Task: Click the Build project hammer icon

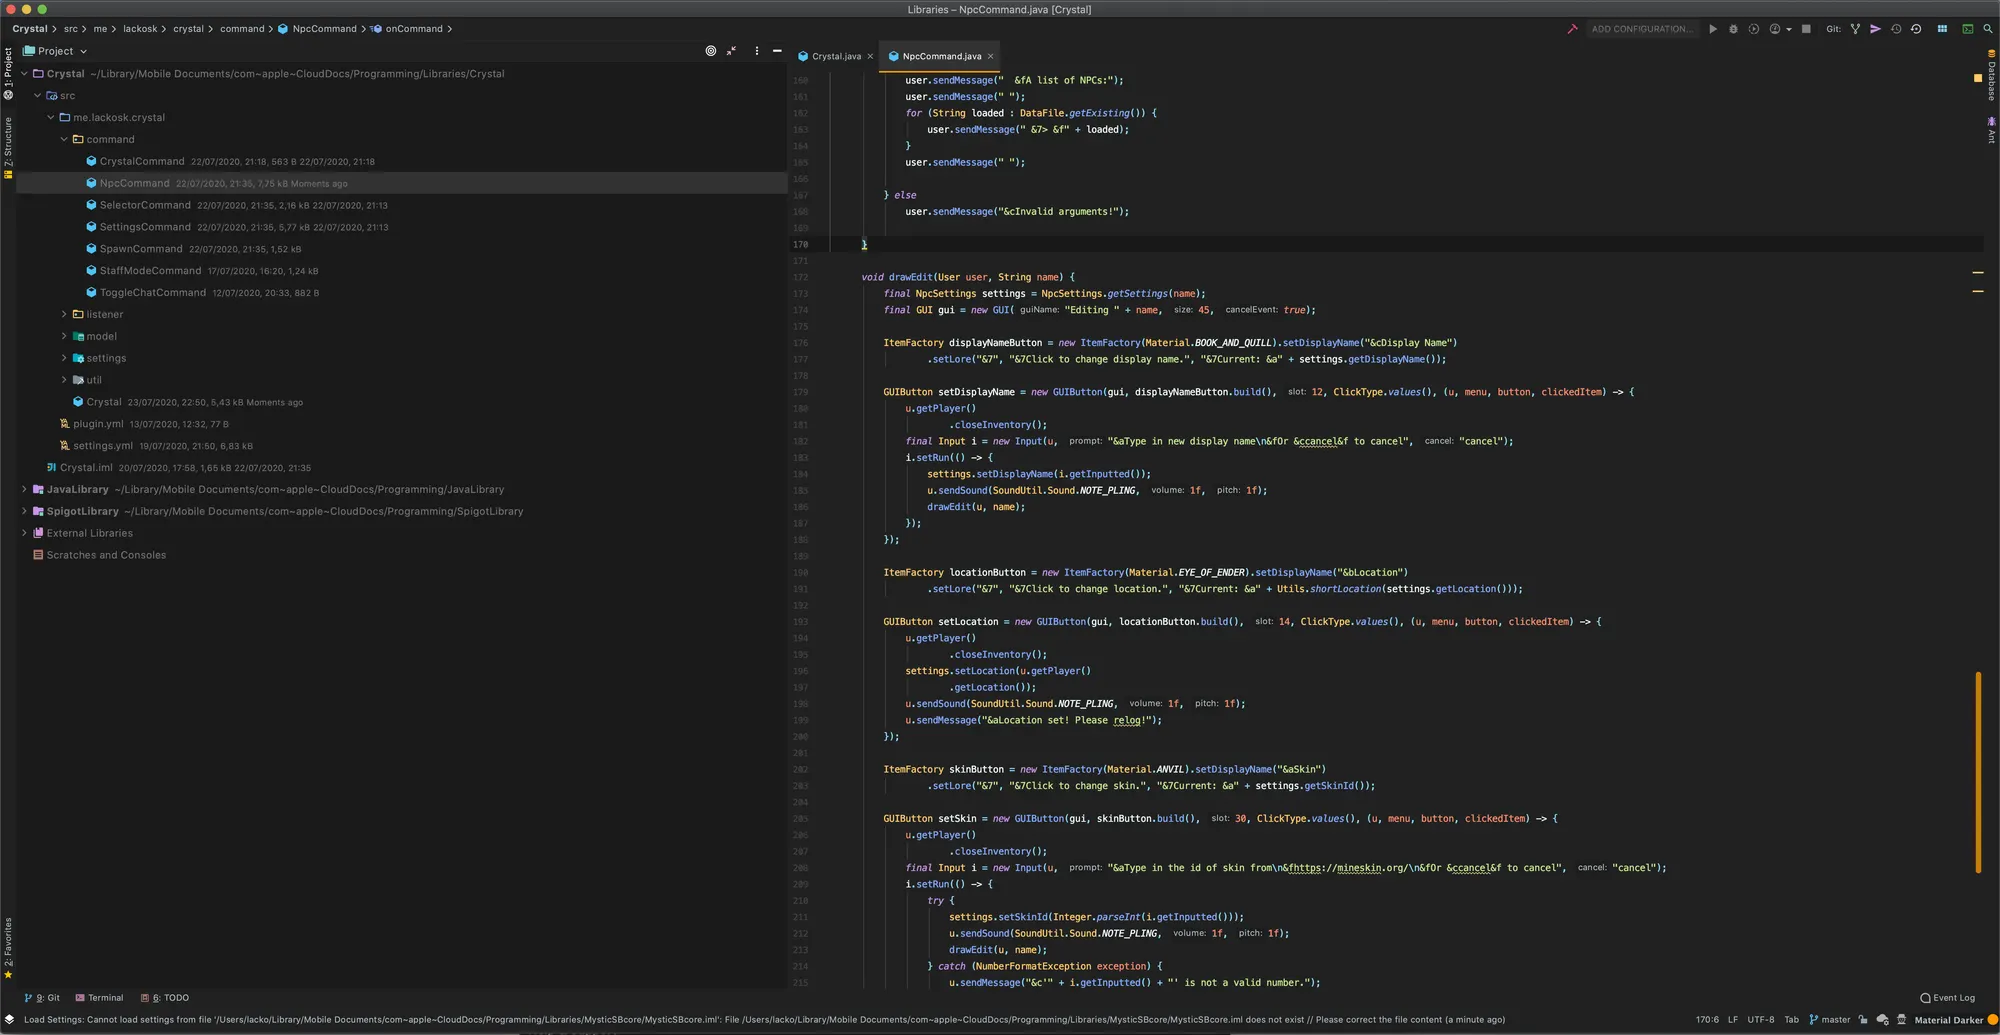Action: 1572,29
